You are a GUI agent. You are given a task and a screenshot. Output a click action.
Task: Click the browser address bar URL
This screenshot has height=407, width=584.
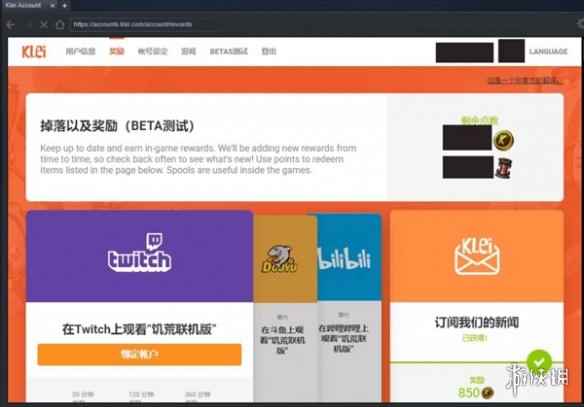[133, 24]
